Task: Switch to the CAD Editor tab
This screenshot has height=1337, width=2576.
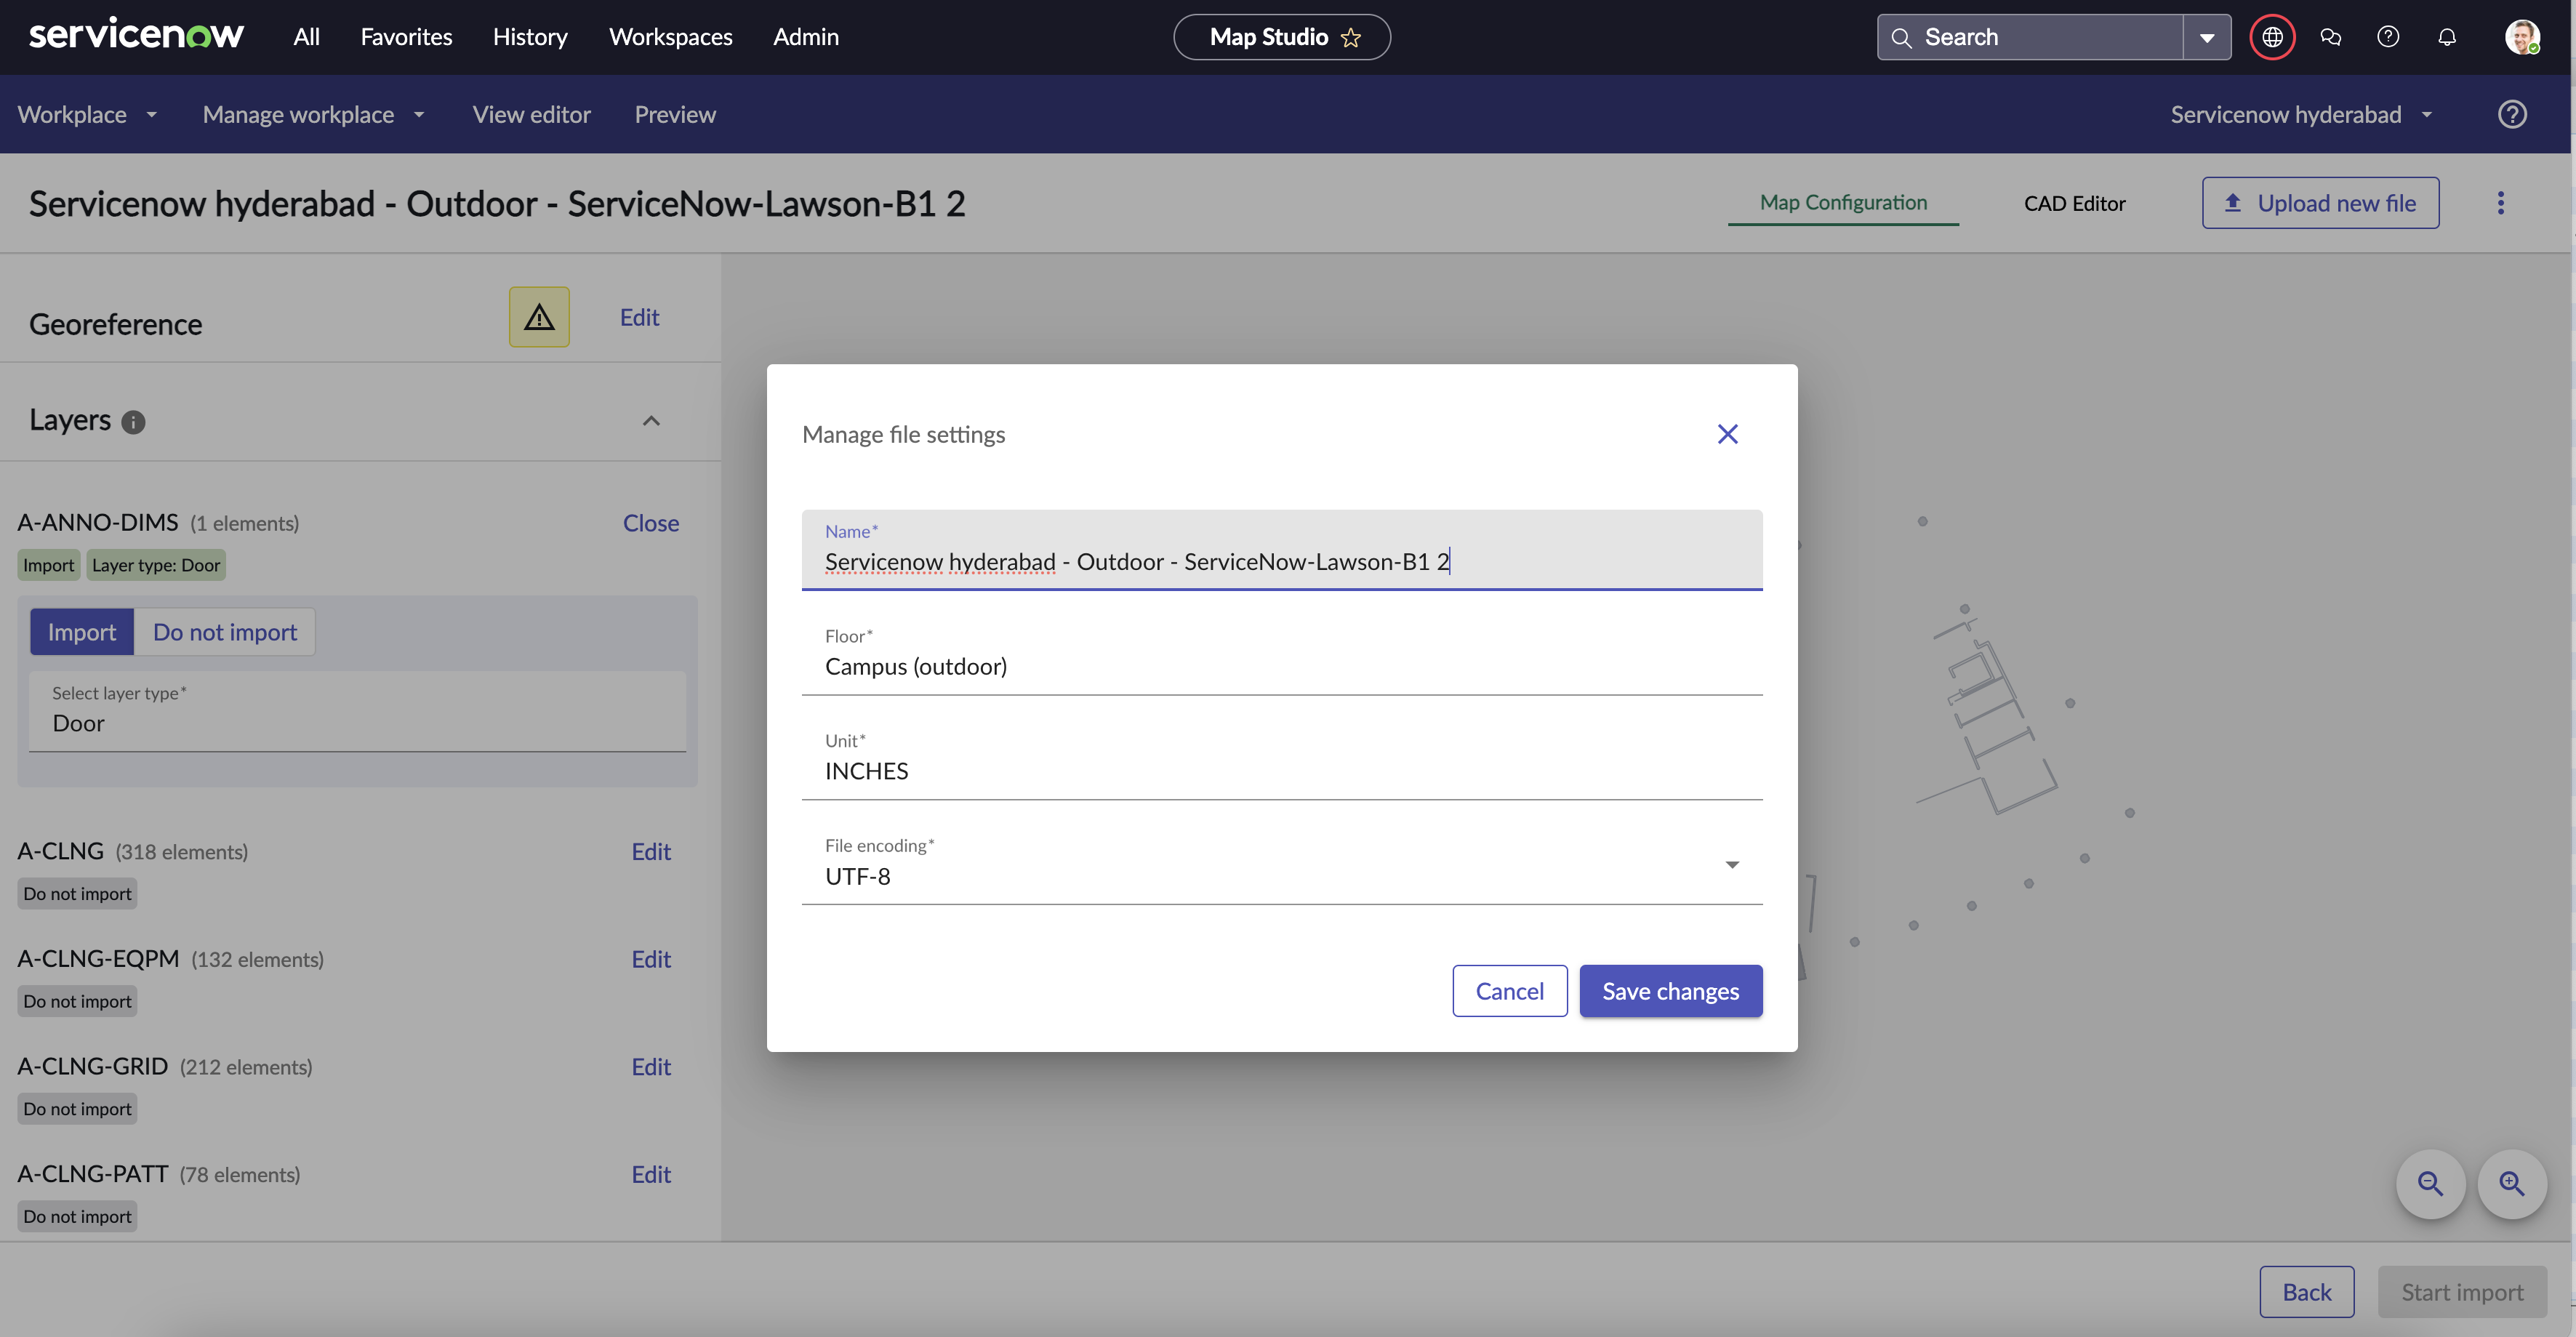Action: 2074,203
